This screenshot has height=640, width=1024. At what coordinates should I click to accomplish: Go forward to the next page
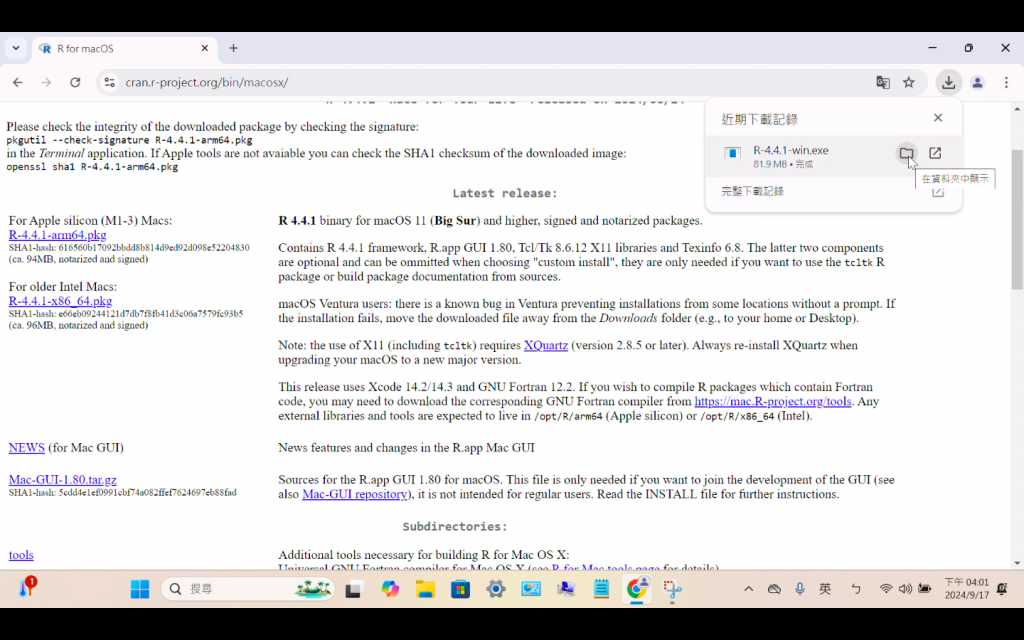(x=46, y=82)
